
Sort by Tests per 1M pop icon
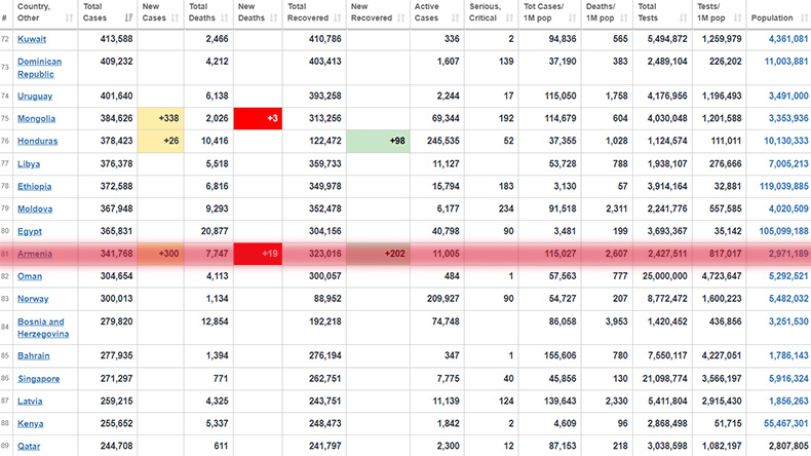[x=738, y=18]
